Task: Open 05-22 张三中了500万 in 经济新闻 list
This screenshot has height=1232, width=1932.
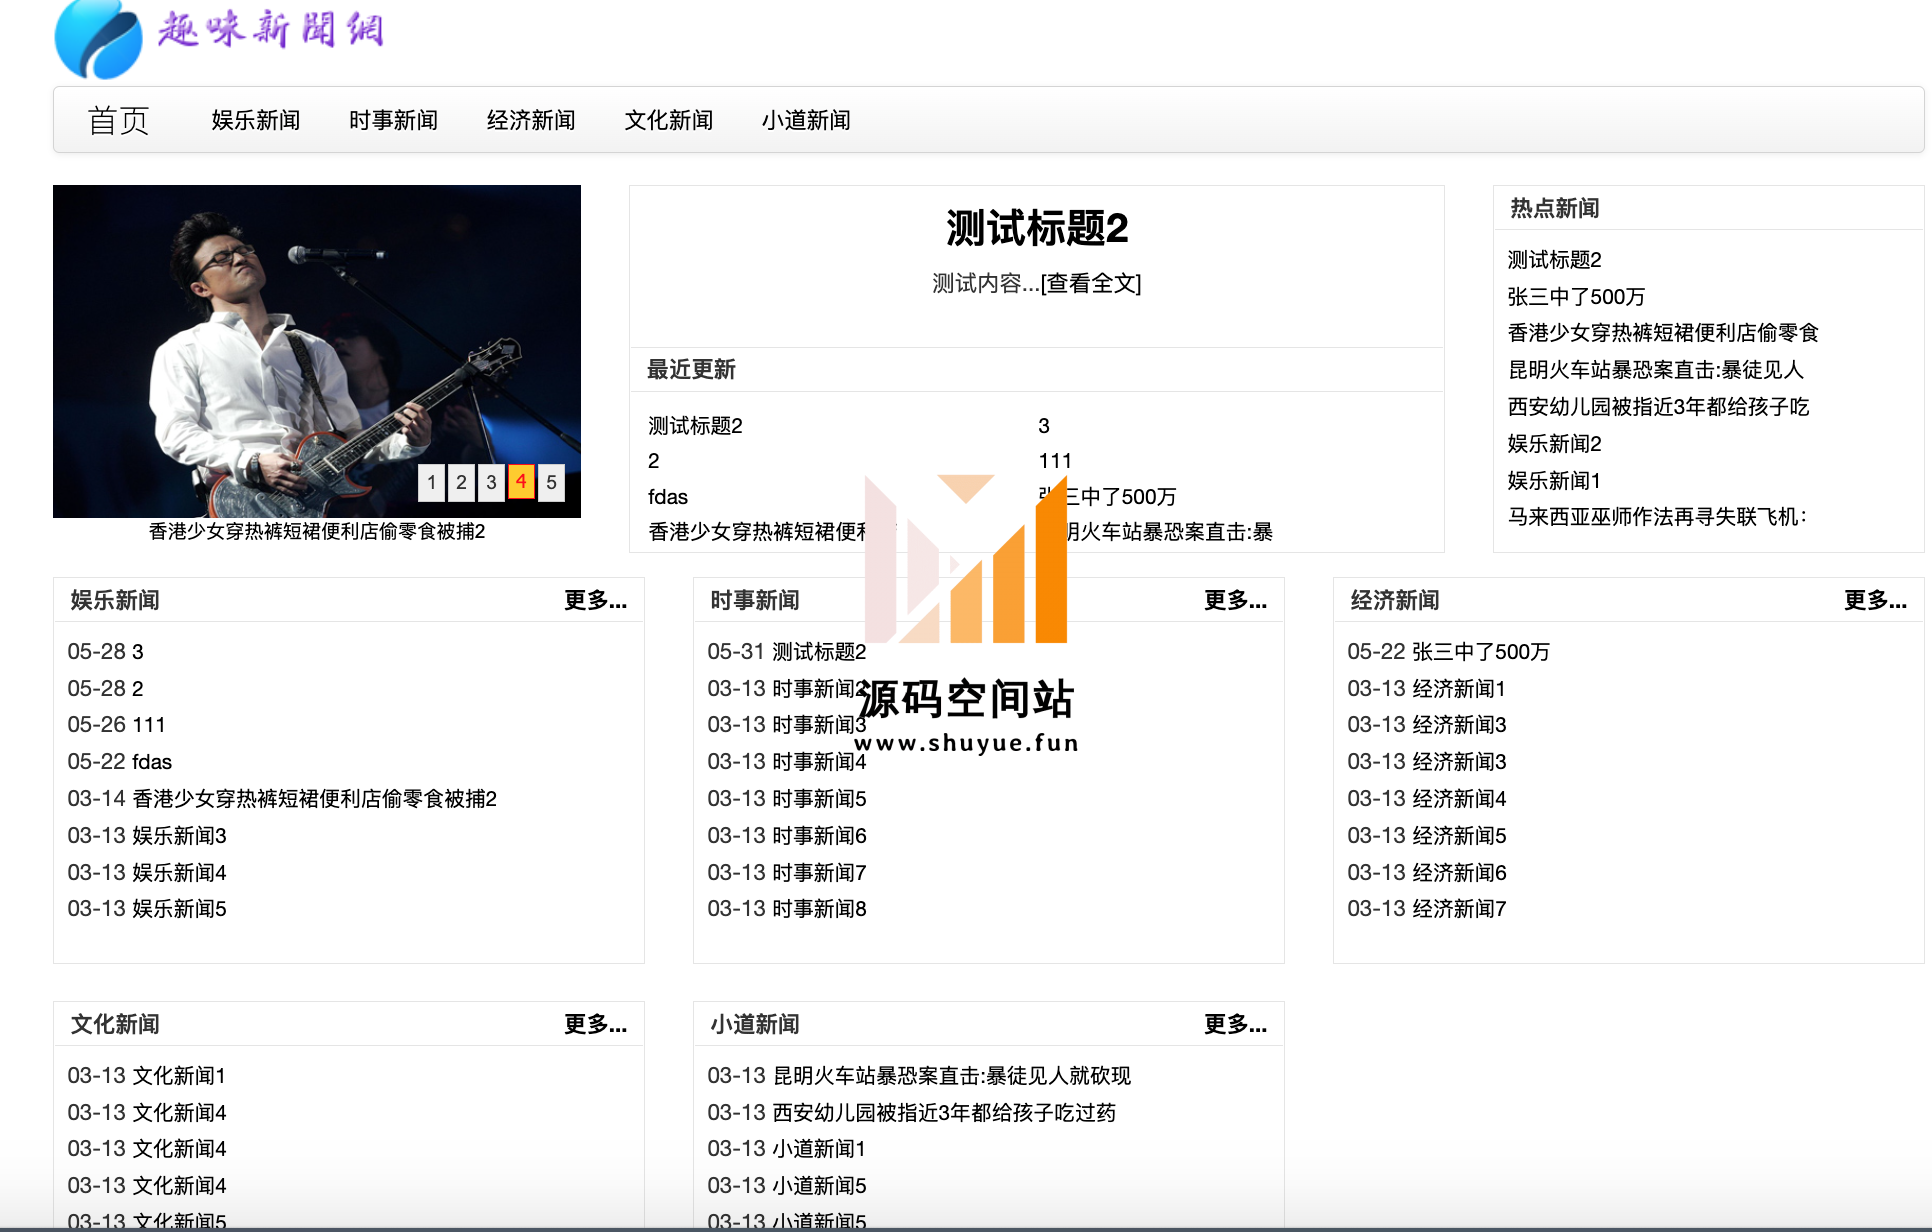Action: coord(1449,652)
